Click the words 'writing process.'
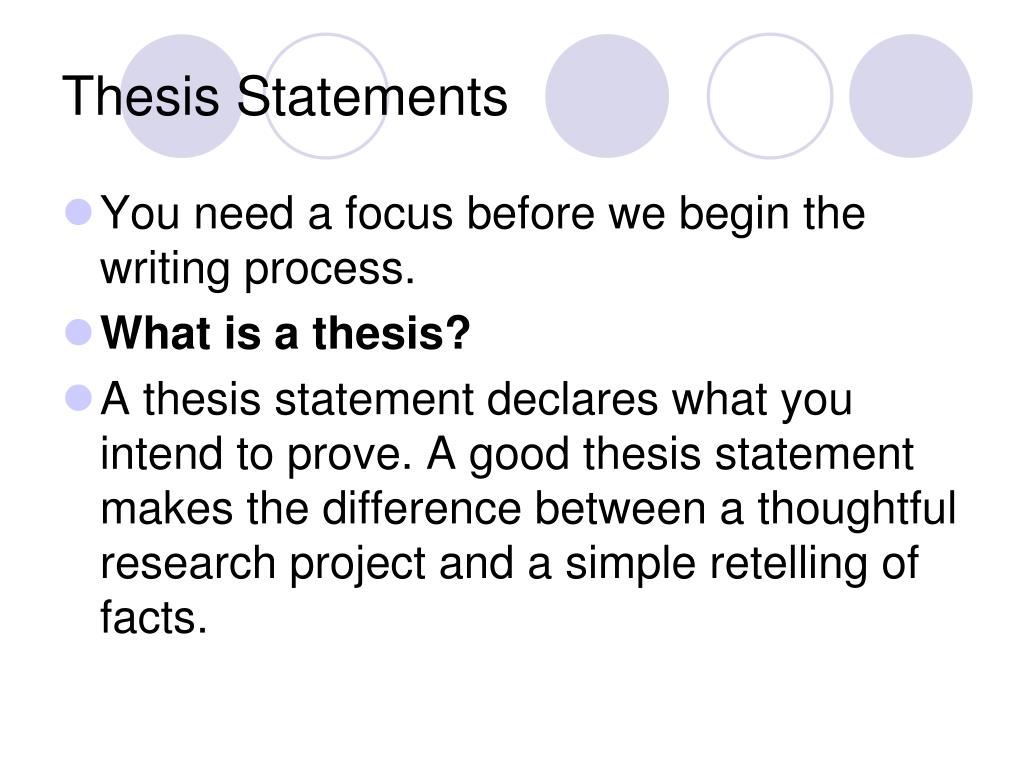Screen dimensions: 1024x768 point(257,269)
